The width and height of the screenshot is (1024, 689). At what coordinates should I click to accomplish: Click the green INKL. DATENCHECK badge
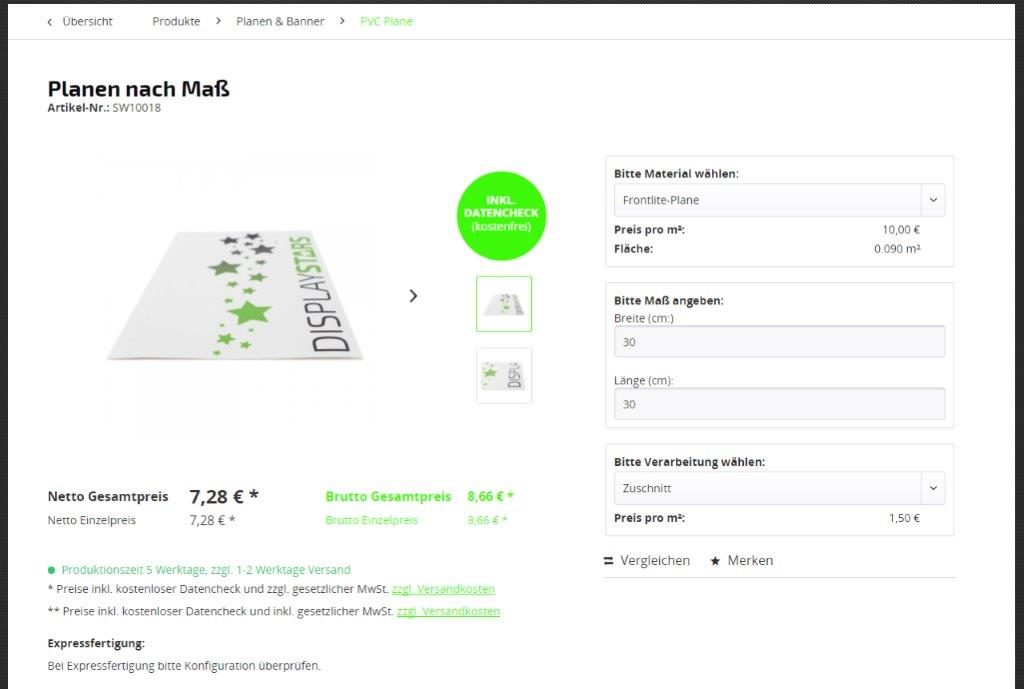click(501, 216)
